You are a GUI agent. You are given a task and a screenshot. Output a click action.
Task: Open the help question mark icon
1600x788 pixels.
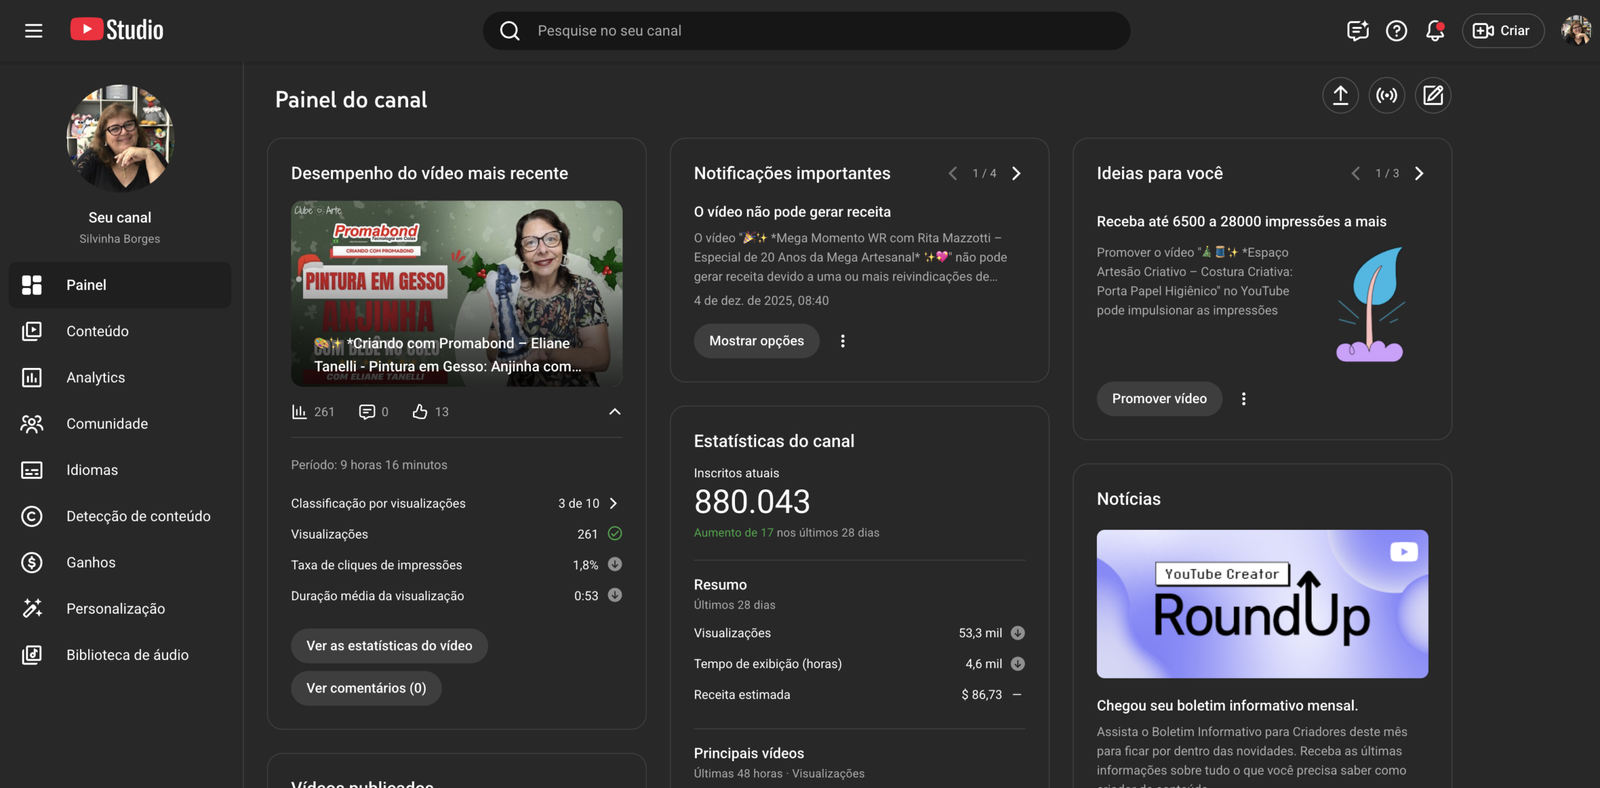tap(1396, 31)
